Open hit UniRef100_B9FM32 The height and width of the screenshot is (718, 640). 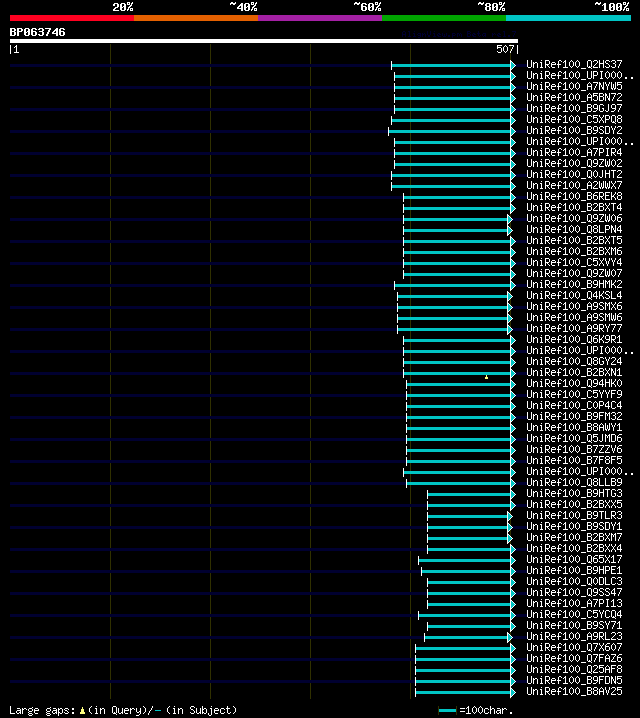[x=574, y=416]
